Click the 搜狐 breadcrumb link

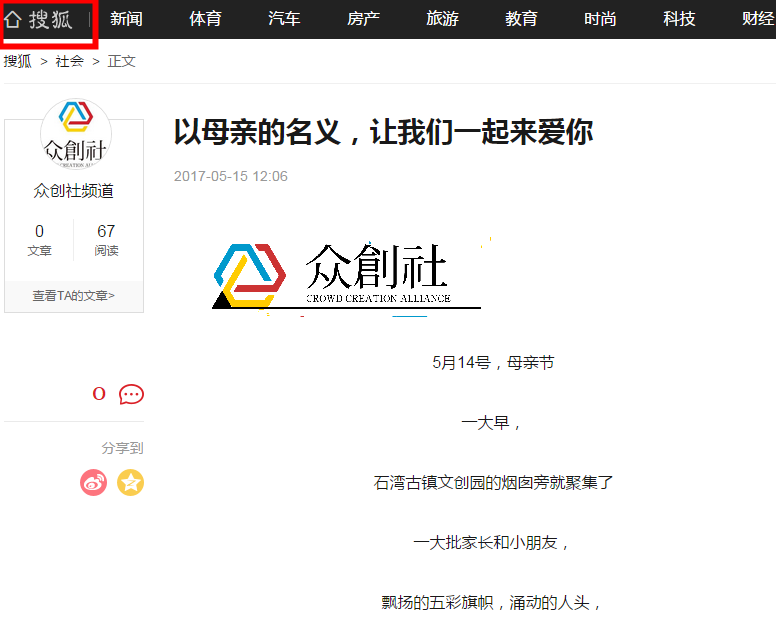point(18,61)
